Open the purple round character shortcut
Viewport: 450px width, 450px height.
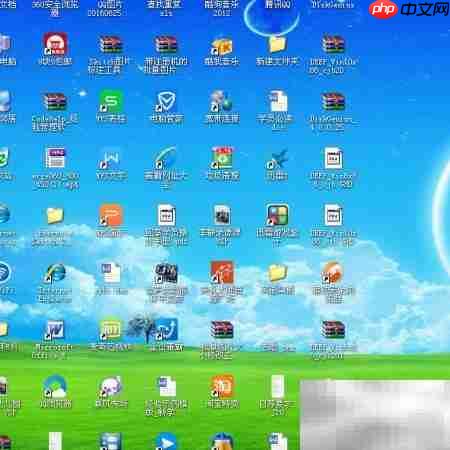click(111, 387)
